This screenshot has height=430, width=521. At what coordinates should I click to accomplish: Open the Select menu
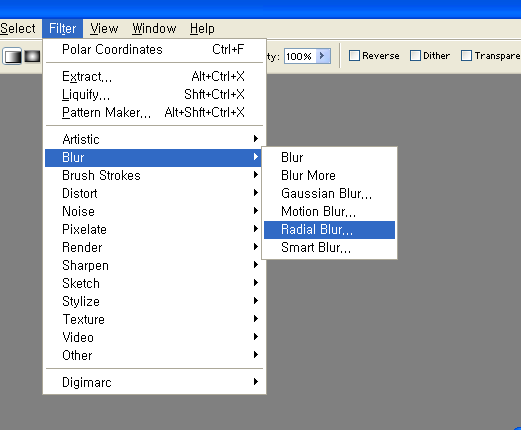(18, 29)
